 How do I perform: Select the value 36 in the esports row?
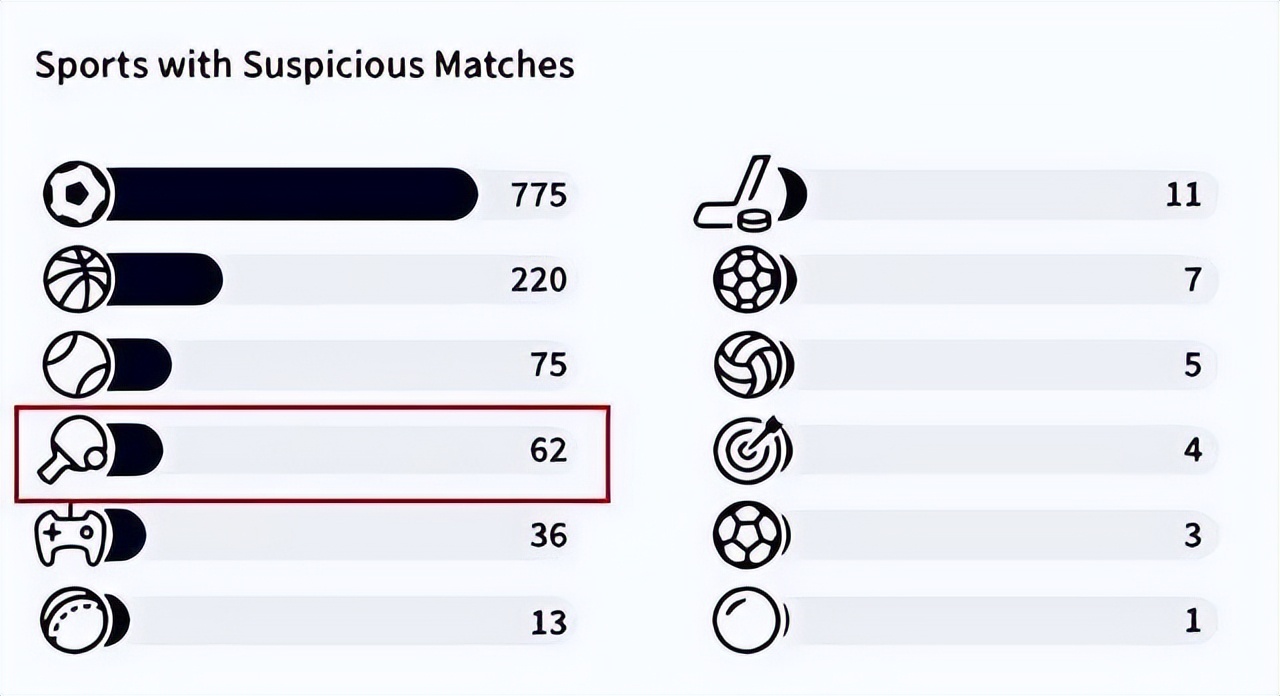coord(548,536)
